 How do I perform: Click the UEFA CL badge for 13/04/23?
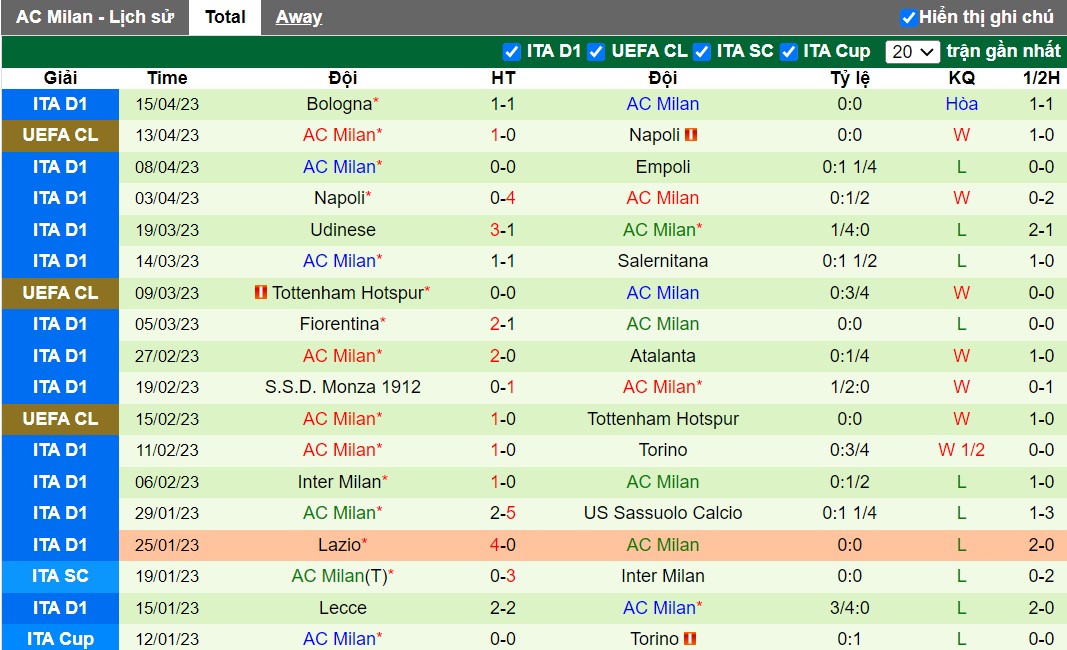pyautogui.click(x=60, y=135)
